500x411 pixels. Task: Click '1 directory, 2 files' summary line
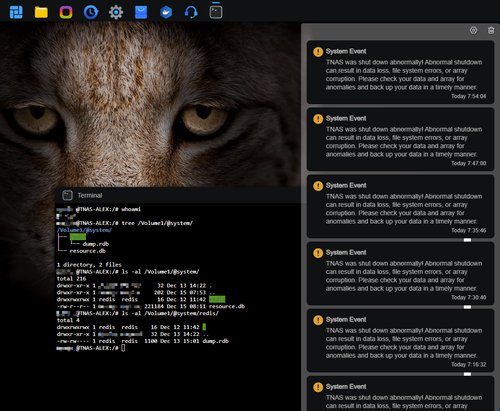[x=89, y=265]
